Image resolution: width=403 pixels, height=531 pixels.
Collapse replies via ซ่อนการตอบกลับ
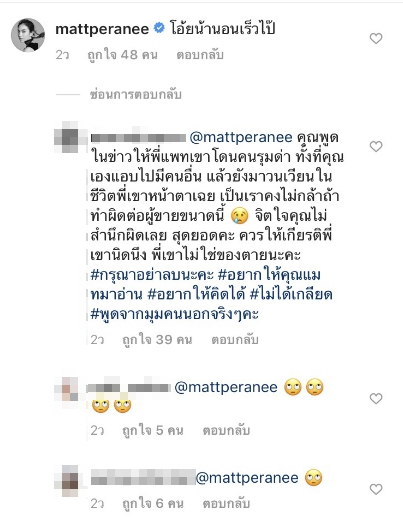point(135,94)
